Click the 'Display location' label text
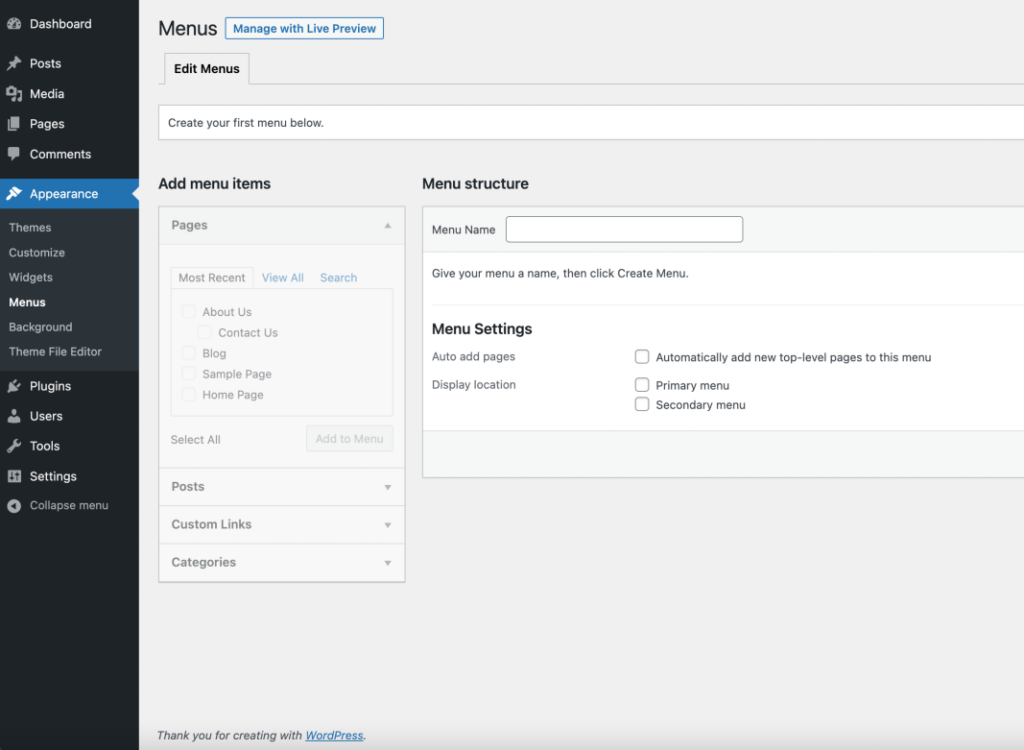This screenshot has width=1024, height=750. (473, 385)
